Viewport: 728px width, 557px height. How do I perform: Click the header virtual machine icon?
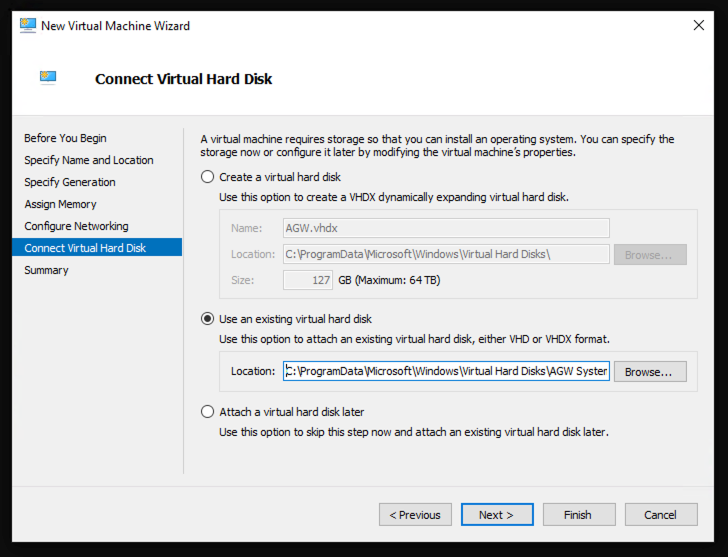click(x=48, y=78)
